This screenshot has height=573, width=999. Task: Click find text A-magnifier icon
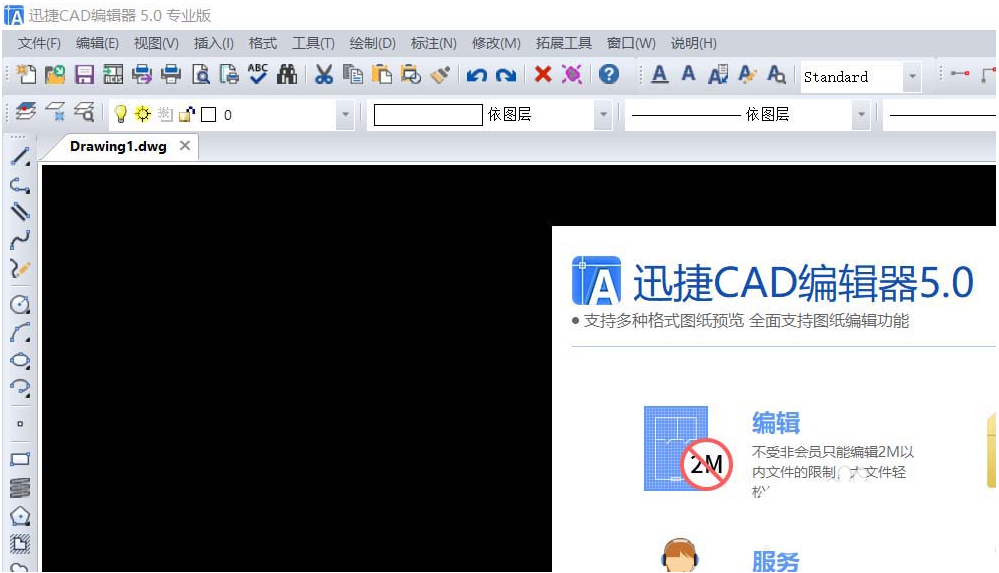tap(776, 75)
